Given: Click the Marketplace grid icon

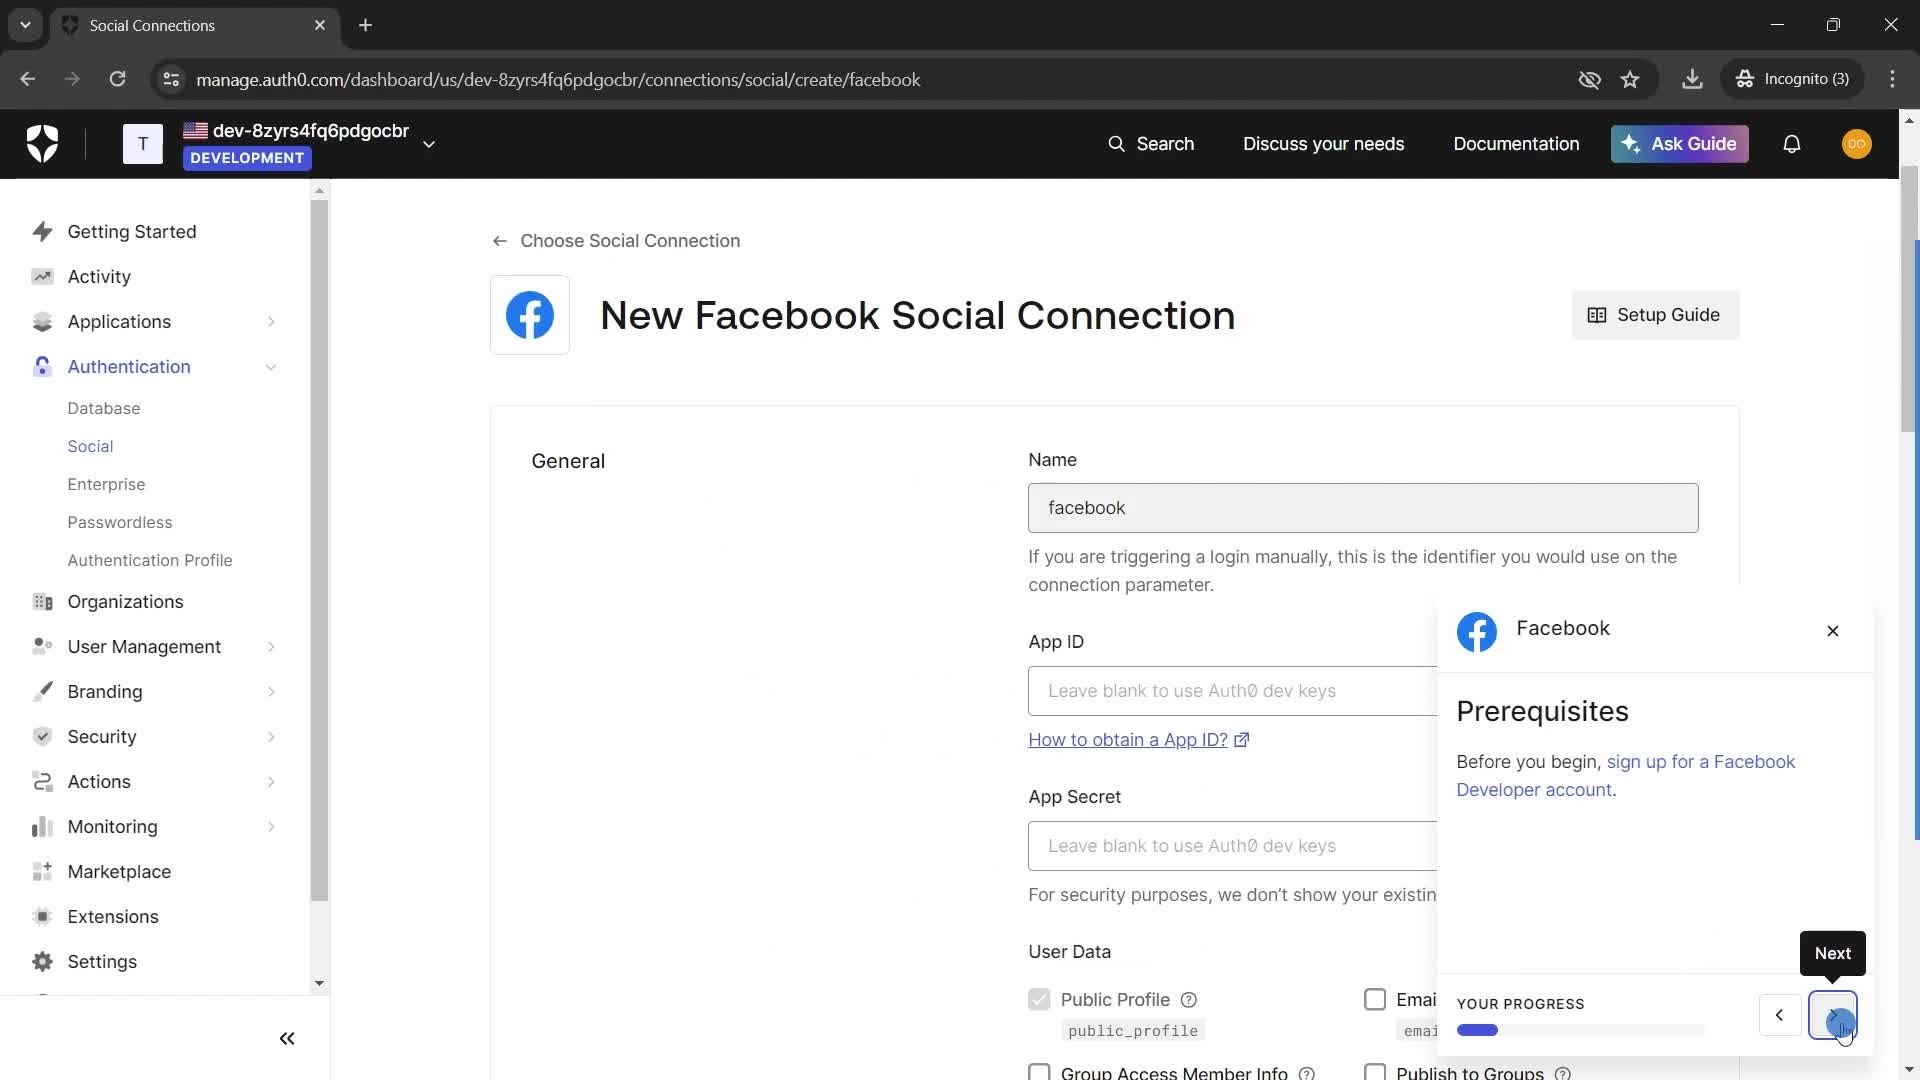Looking at the screenshot, I should (x=42, y=872).
